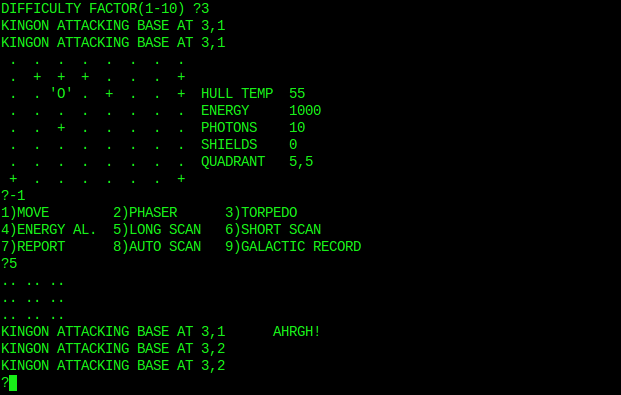Screen dimensions: 621x395
Task: Click the energy value 1000
Action: point(305,111)
